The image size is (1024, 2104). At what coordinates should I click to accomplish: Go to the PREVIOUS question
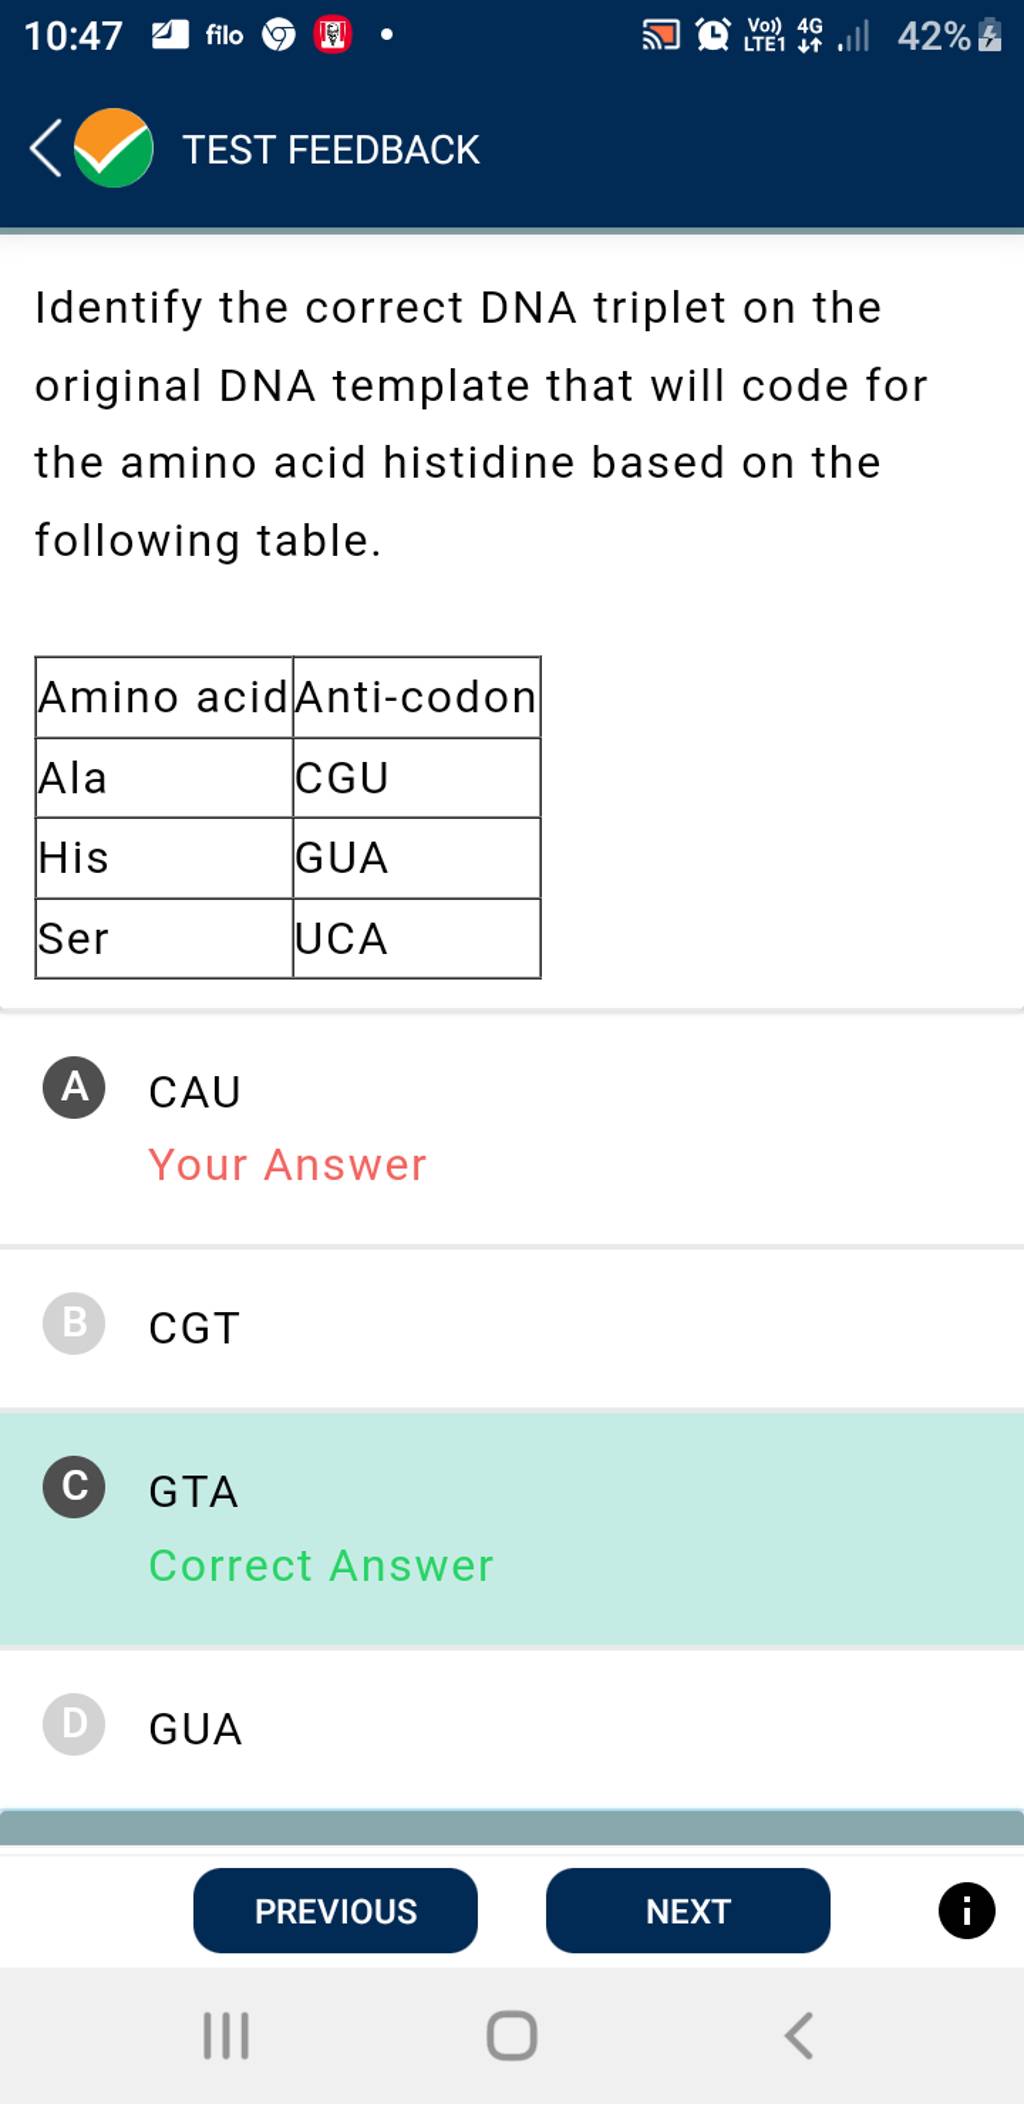point(335,1911)
